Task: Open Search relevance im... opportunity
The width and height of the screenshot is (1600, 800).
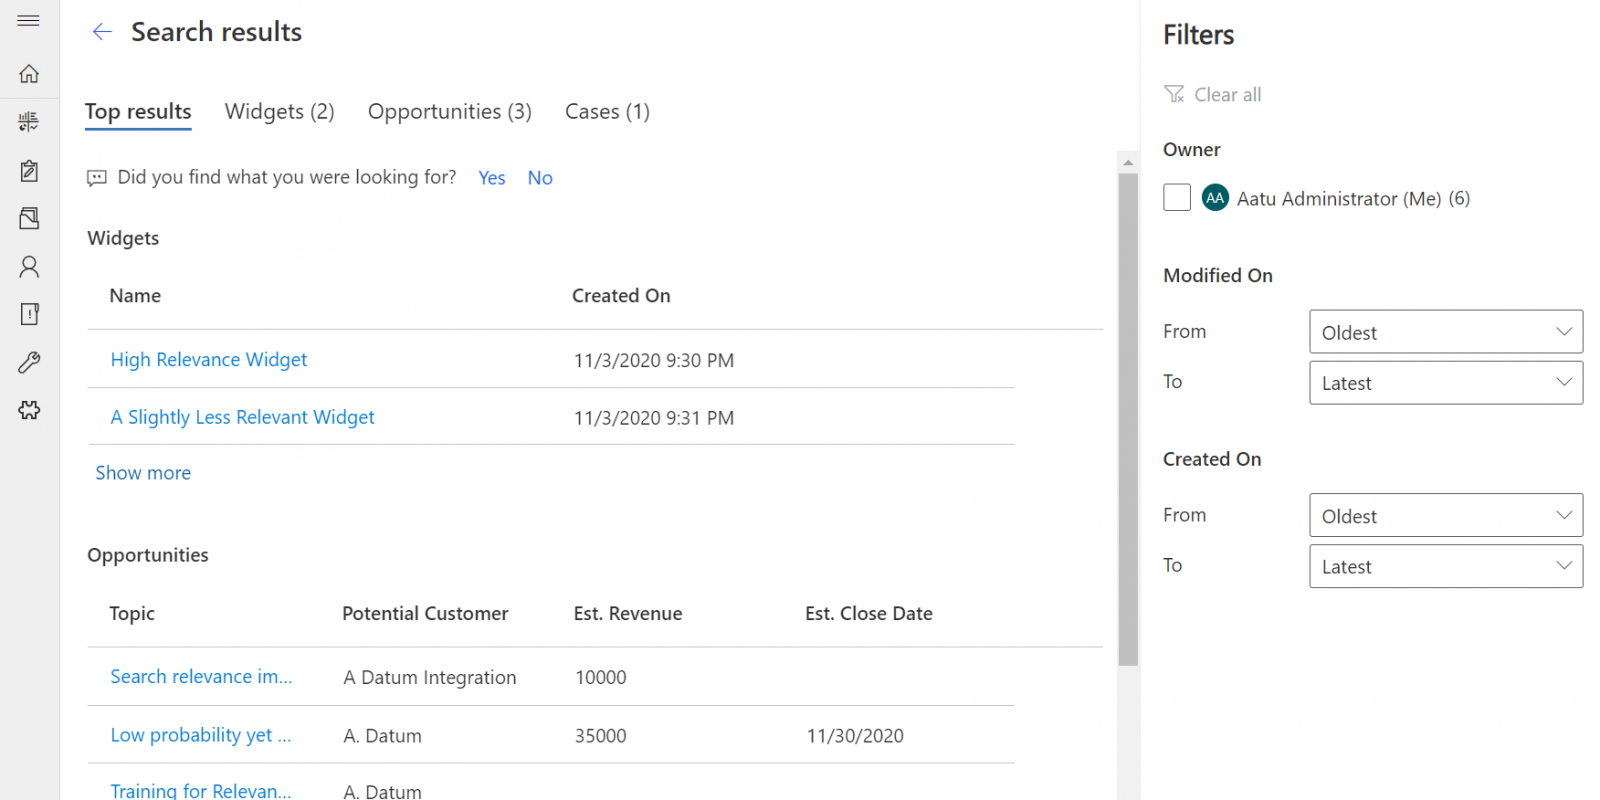Action: coord(201,677)
